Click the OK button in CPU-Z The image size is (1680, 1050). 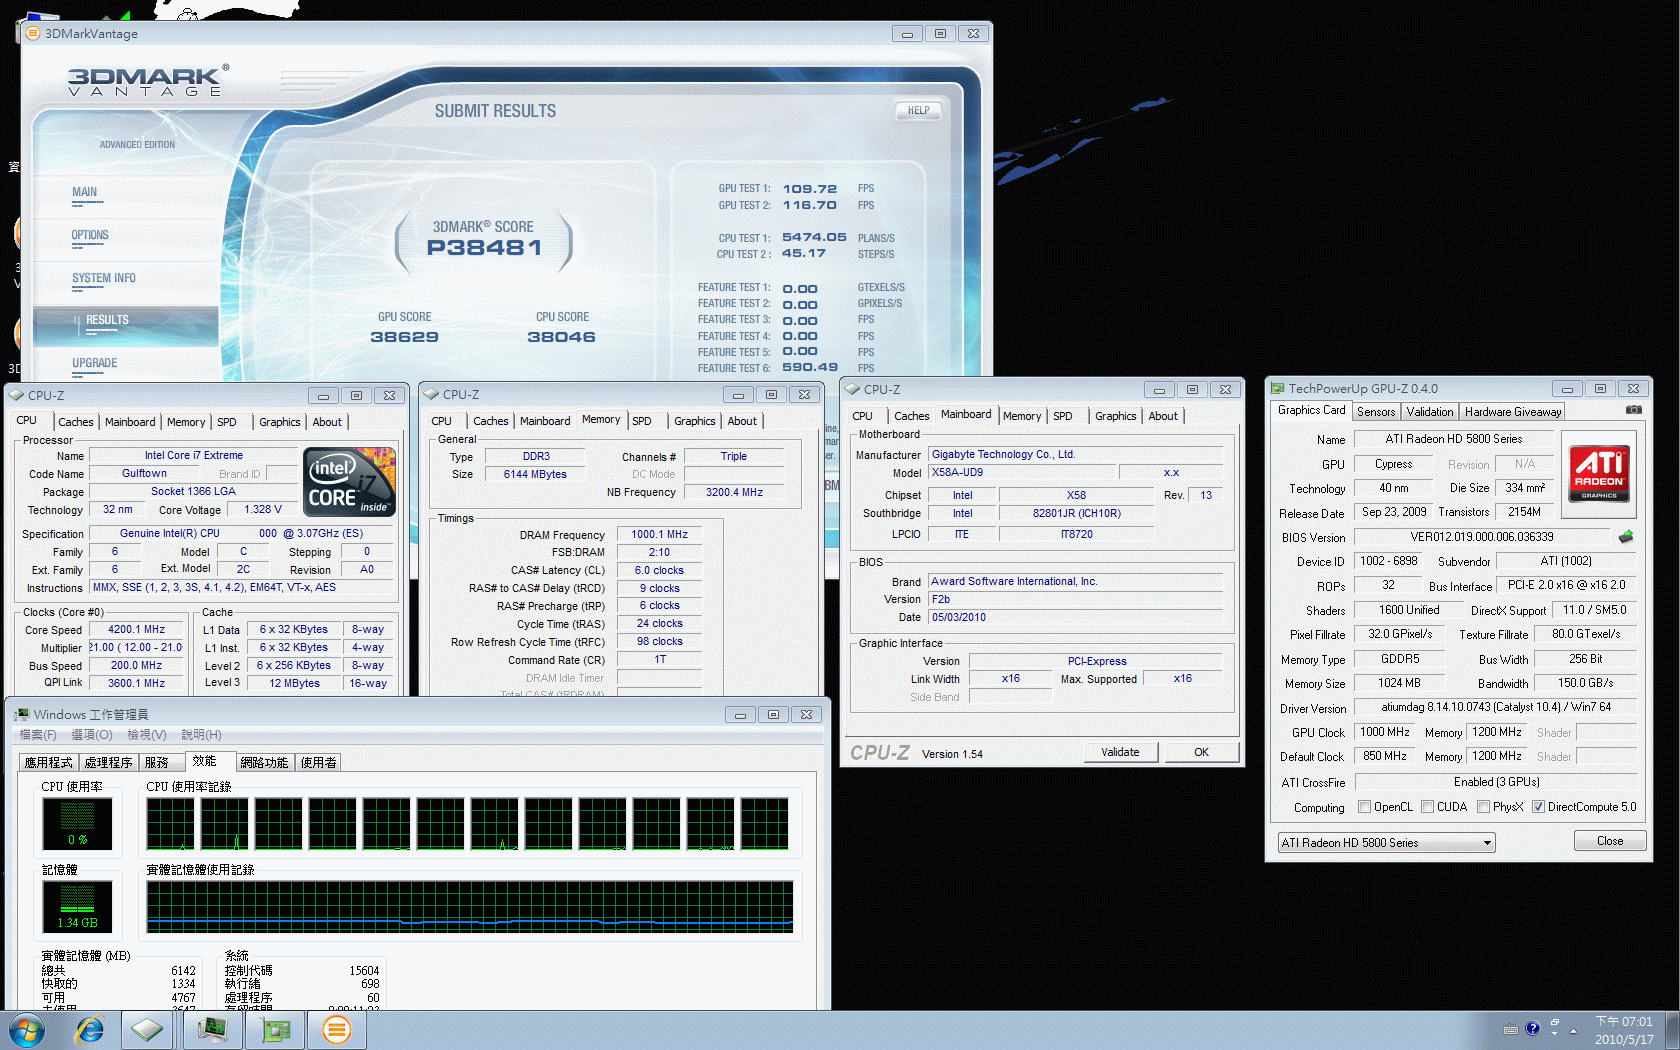(x=1201, y=752)
